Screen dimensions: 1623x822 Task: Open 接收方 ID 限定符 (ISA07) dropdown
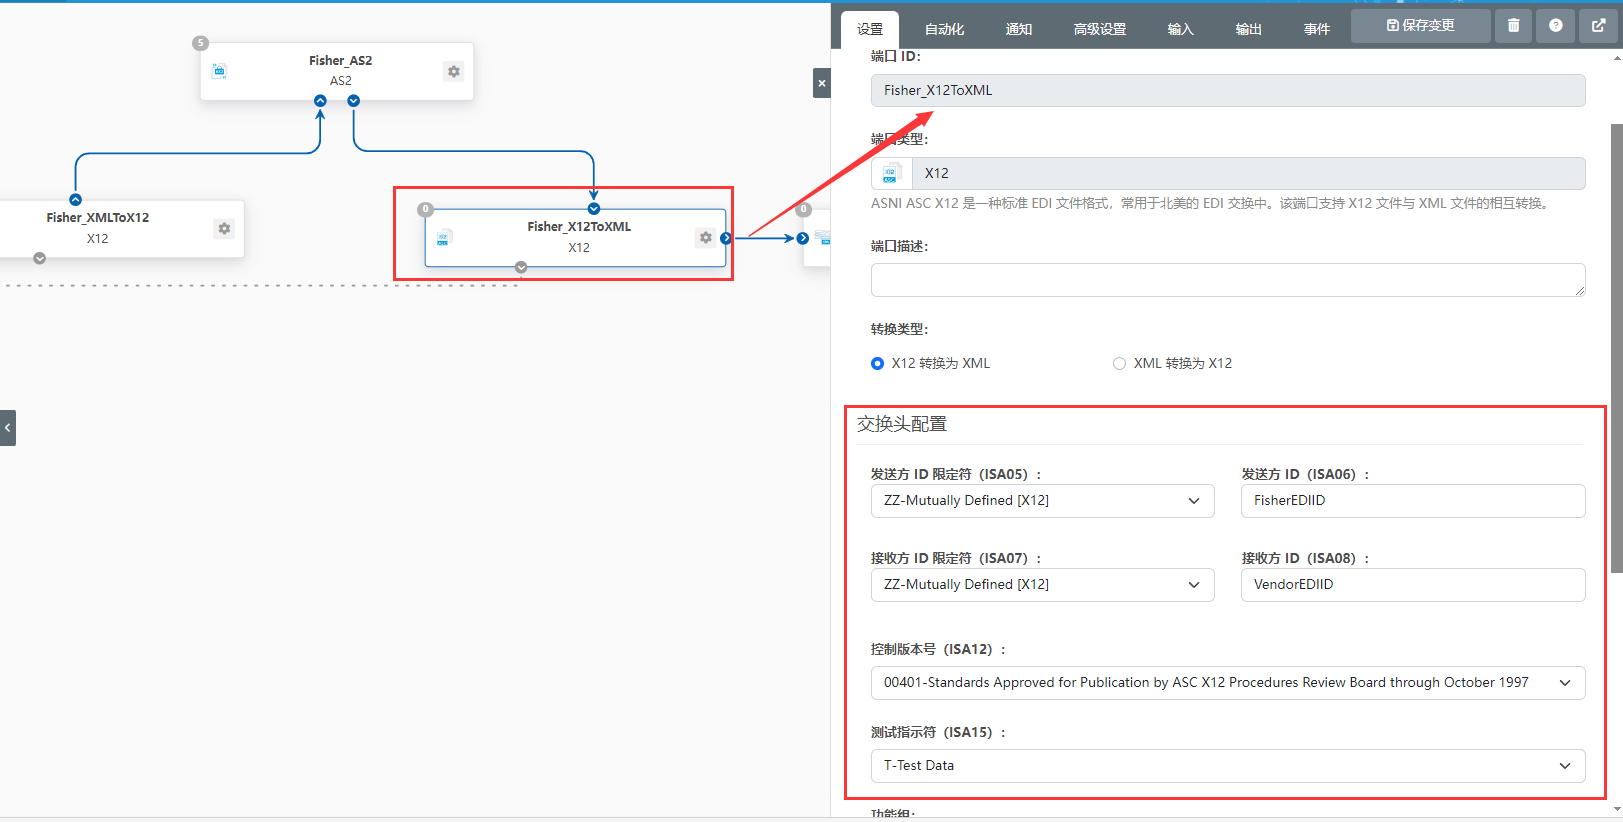coord(1042,585)
